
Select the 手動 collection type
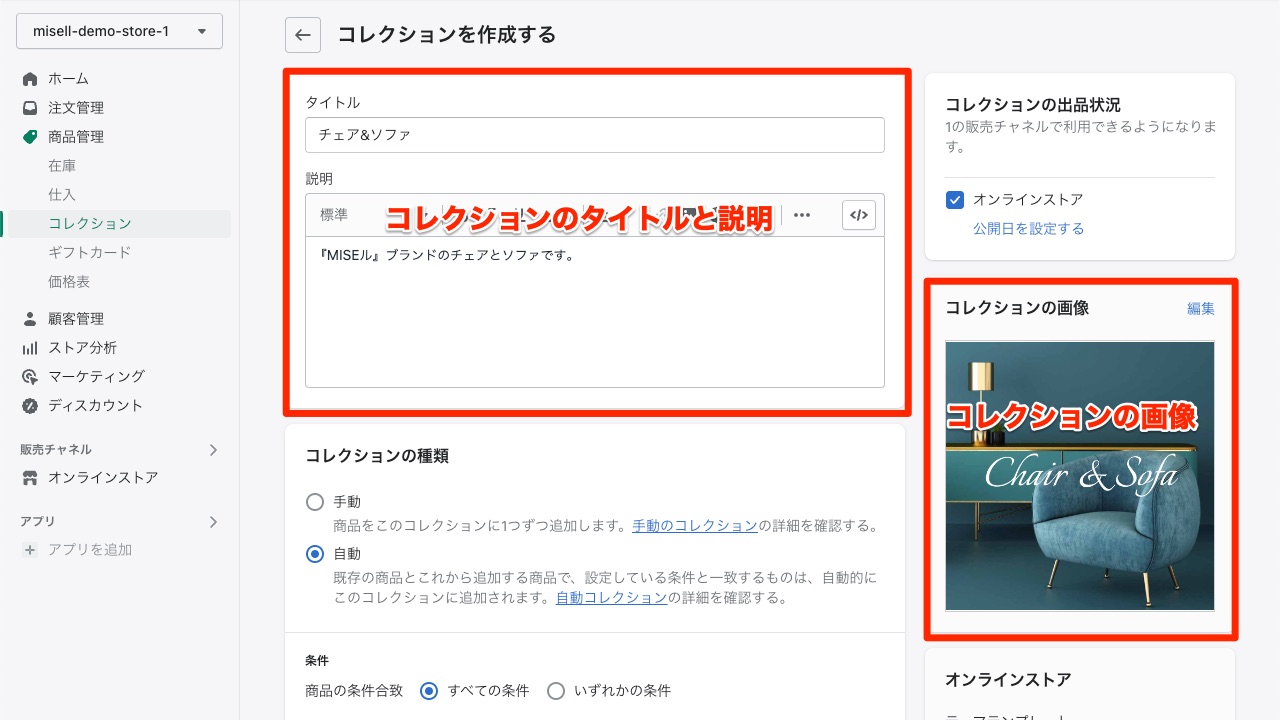tap(315, 502)
